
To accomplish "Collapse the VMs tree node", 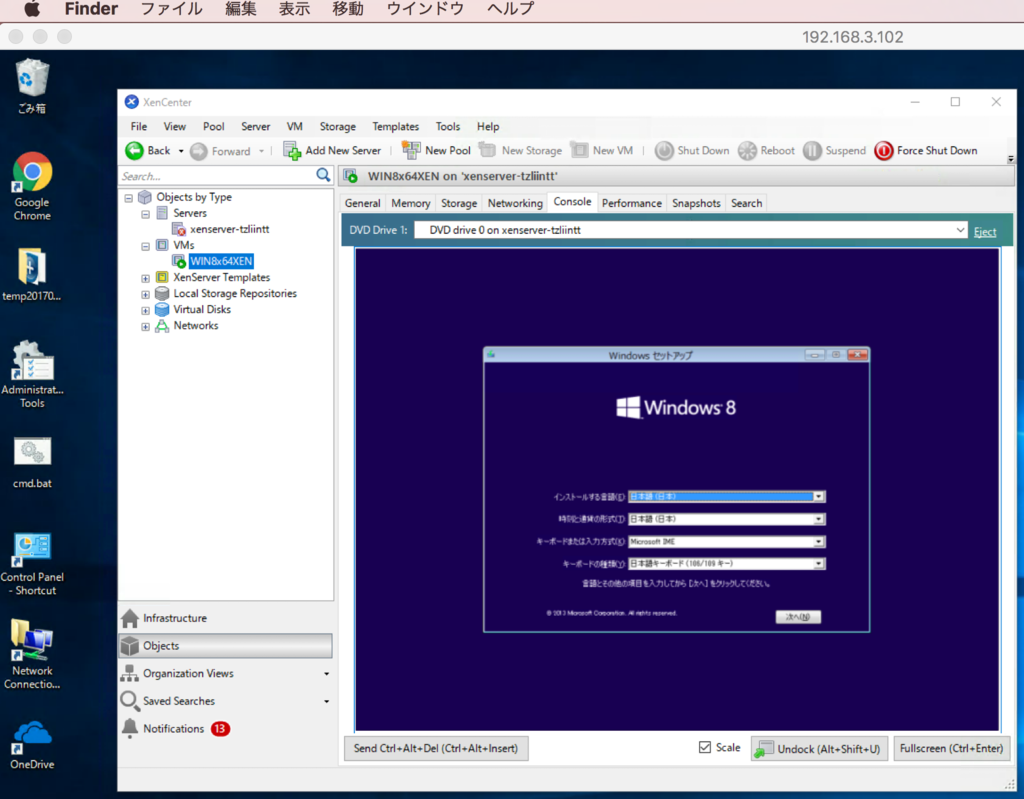I will [x=145, y=246].
